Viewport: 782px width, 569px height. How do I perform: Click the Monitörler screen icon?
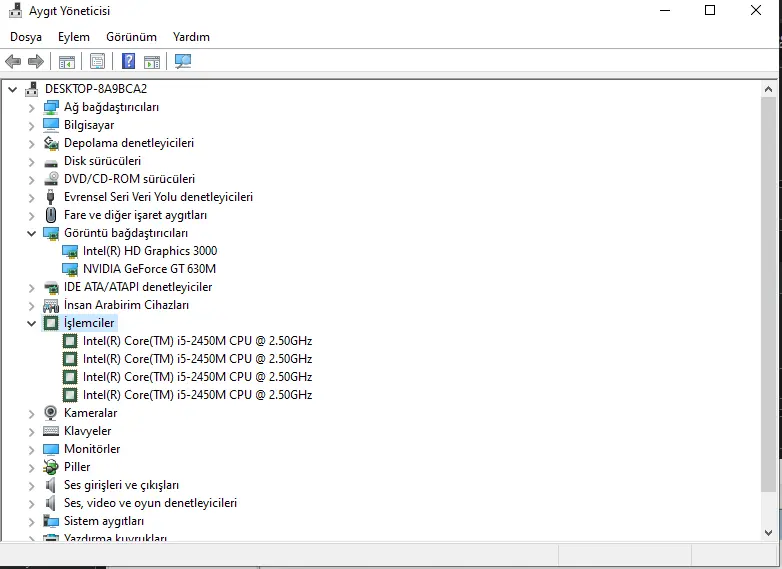tap(51, 449)
